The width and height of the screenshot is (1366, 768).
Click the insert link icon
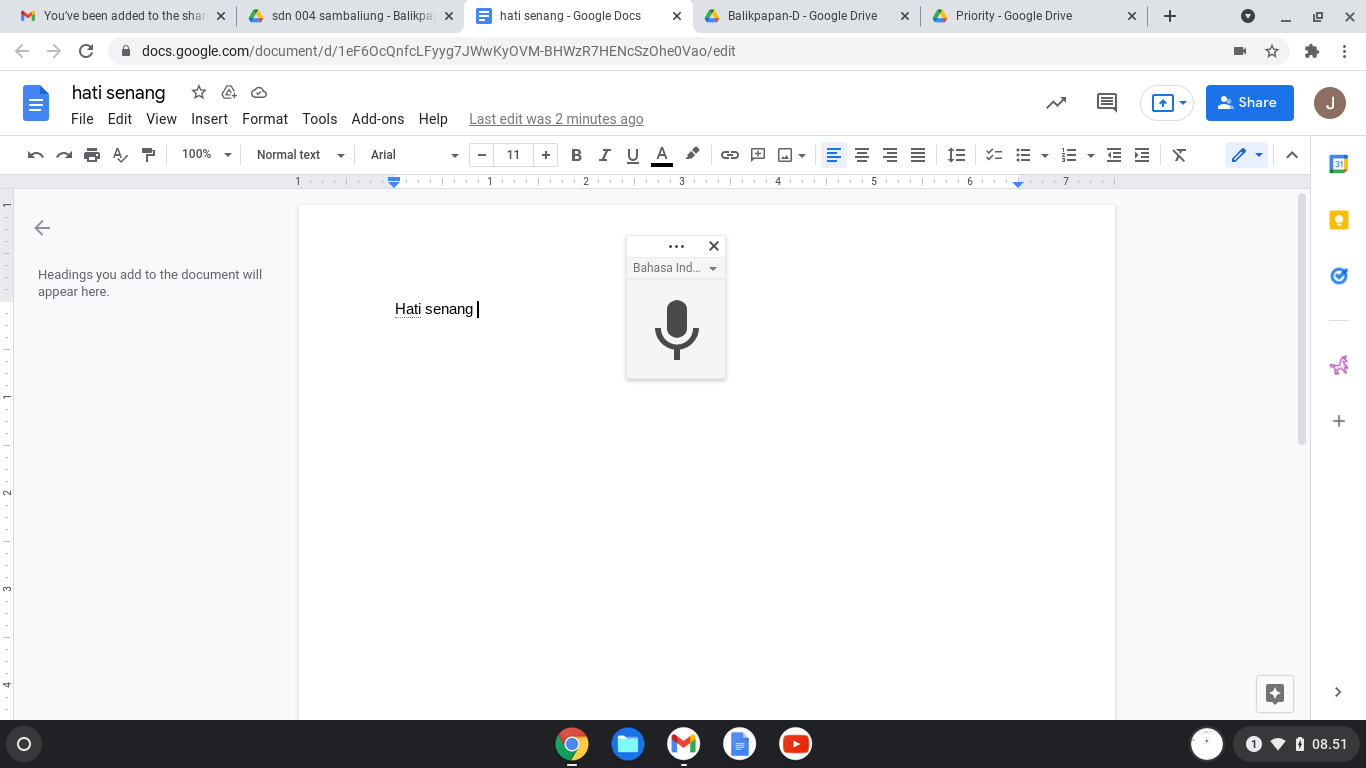click(x=730, y=155)
